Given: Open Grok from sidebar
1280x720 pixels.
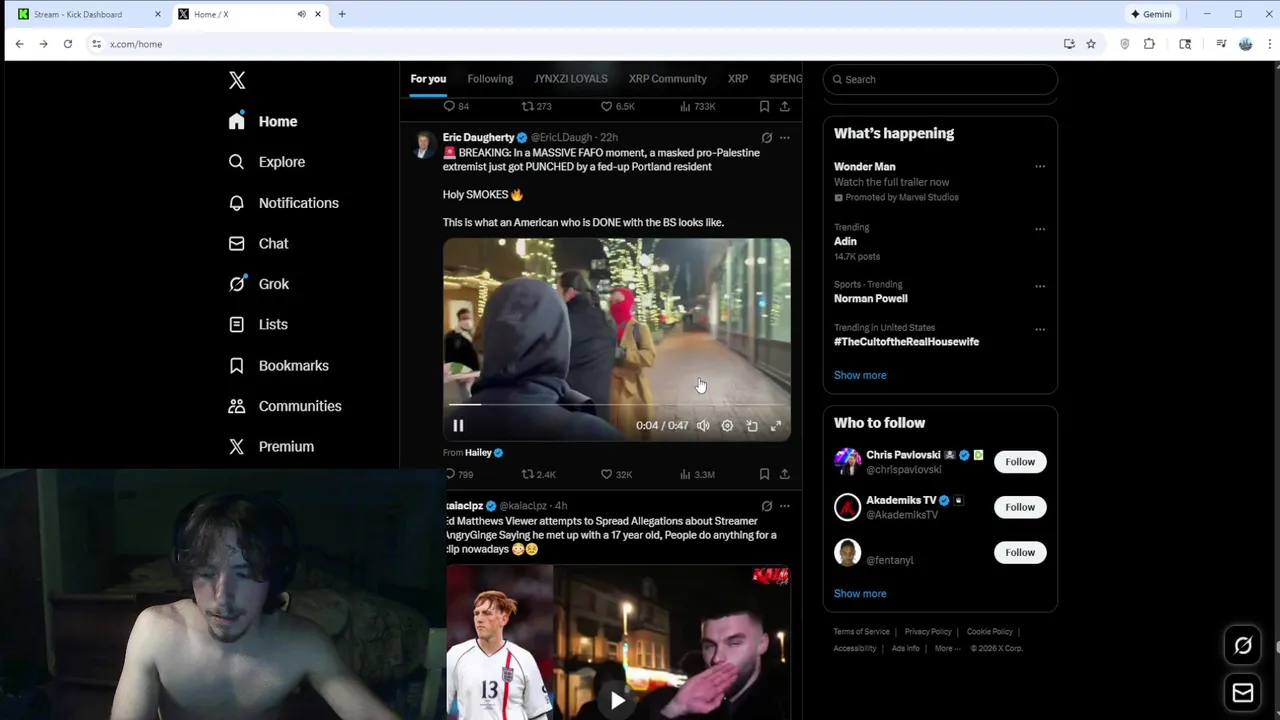Looking at the screenshot, I should coord(259,284).
